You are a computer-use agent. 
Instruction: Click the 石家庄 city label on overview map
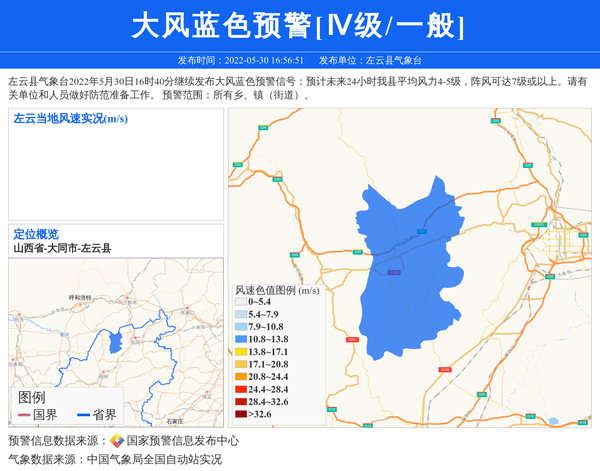(175, 421)
